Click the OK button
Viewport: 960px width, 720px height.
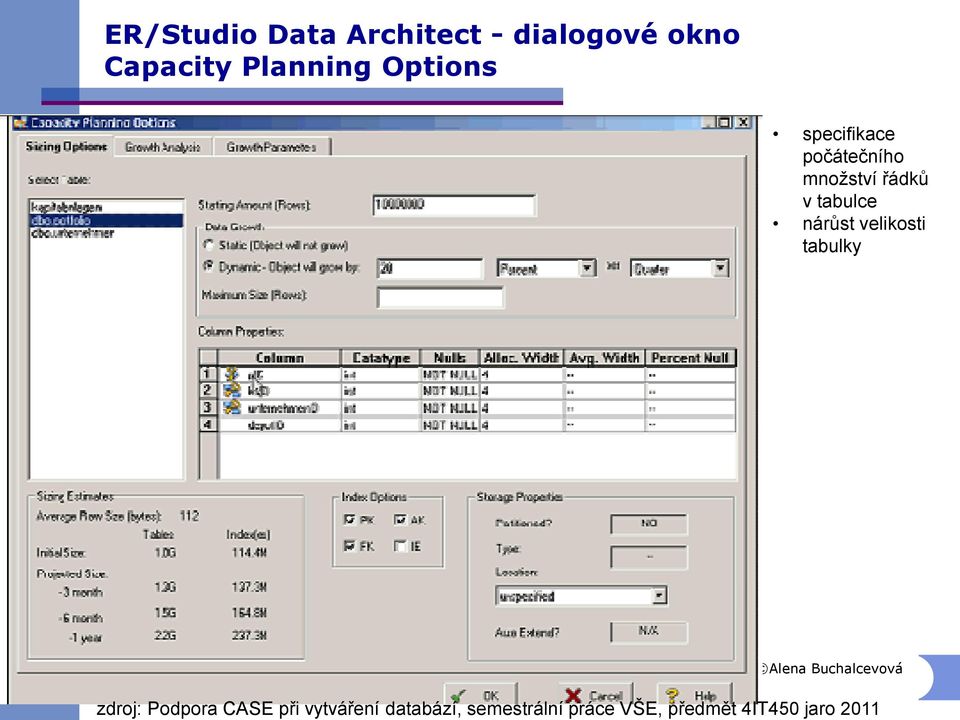click(481, 696)
